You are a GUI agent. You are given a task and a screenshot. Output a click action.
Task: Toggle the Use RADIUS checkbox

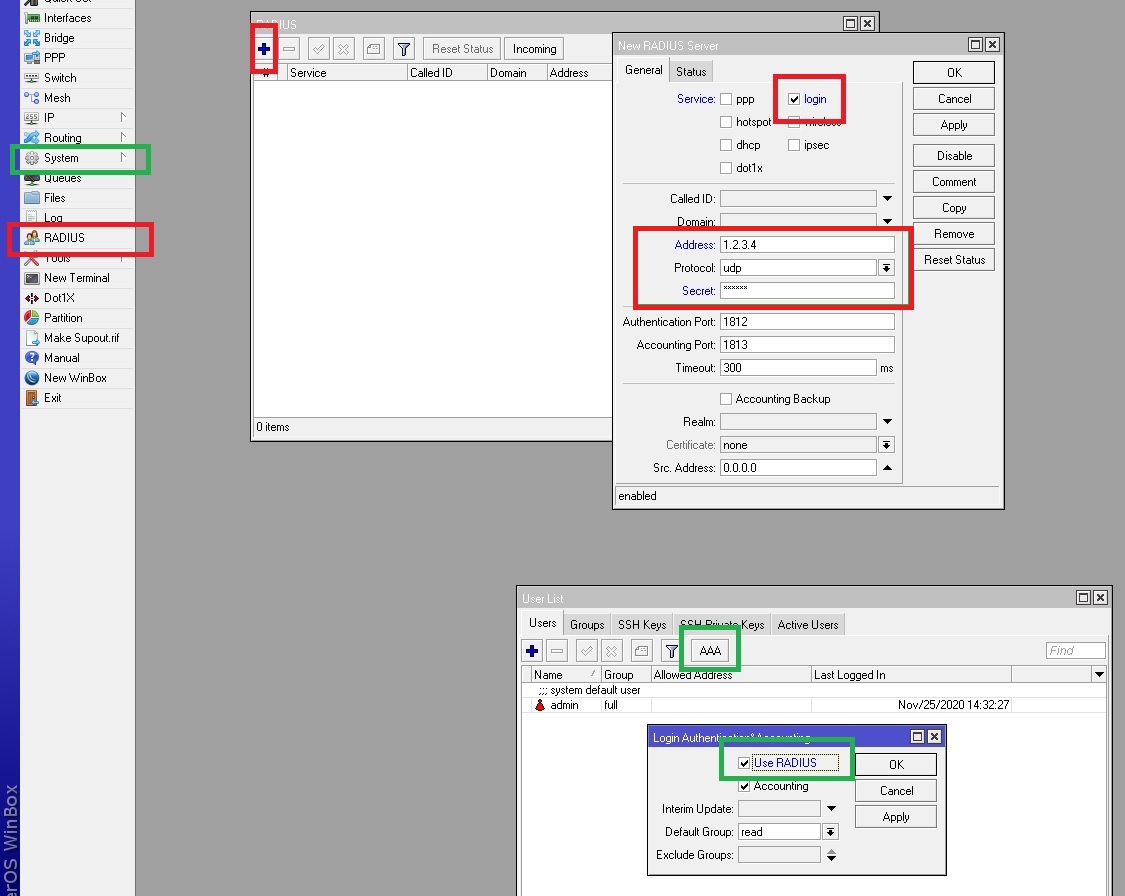click(744, 763)
